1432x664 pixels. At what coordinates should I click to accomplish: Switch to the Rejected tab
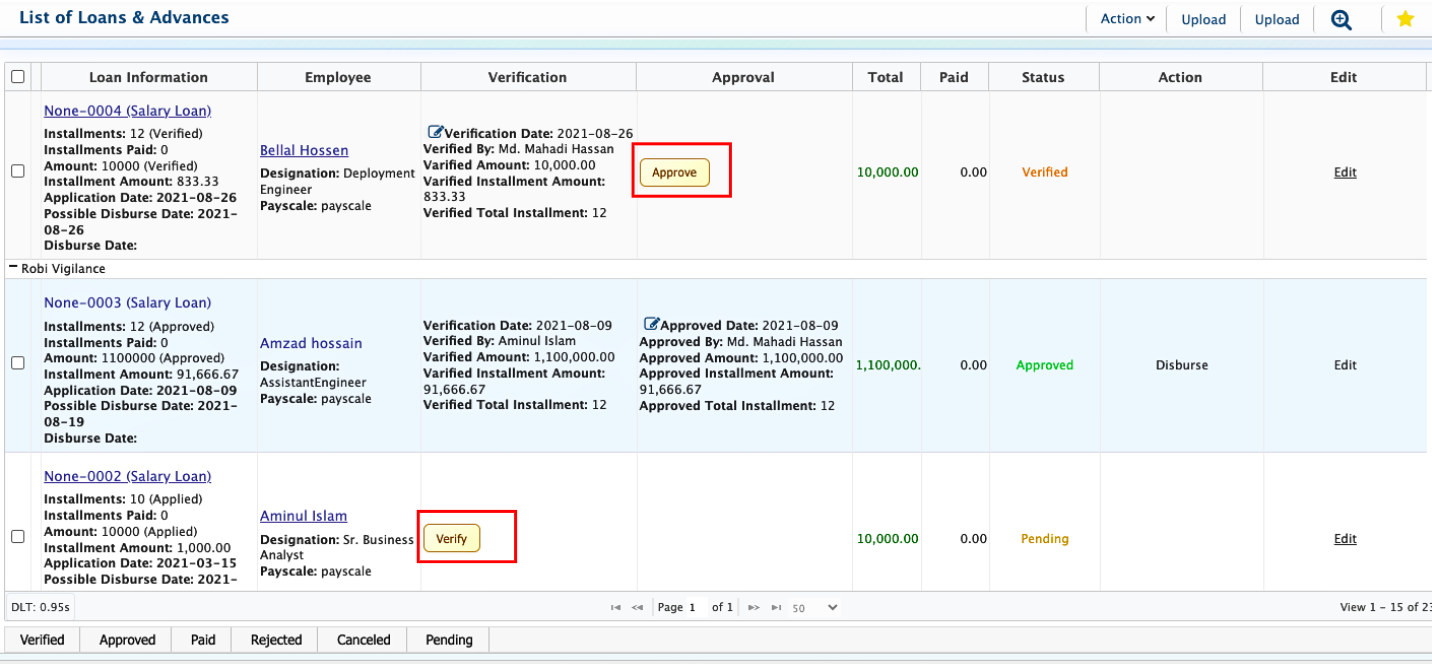pyautogui.click(x=276, y=640)
